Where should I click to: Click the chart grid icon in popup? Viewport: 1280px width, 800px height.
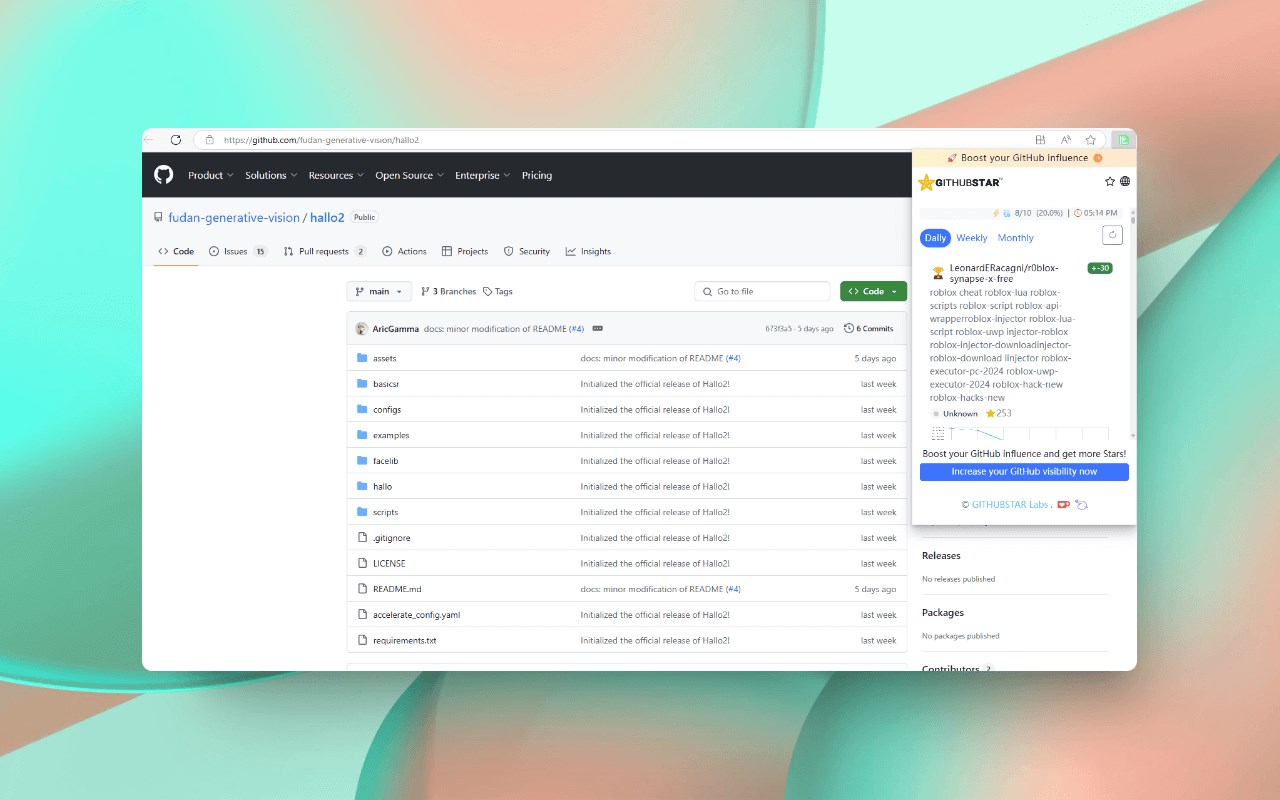click(x=938, y=433)
